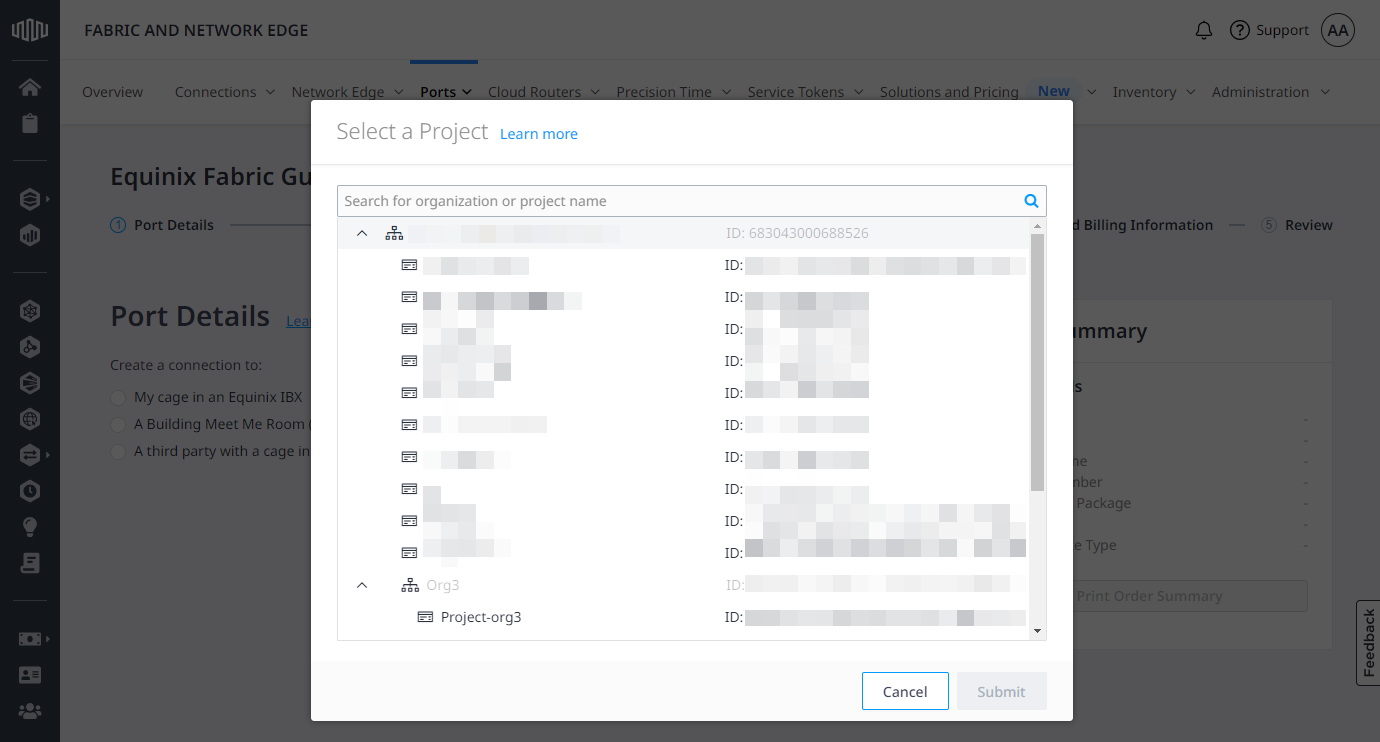
Task: Collapse the Org3 organization chevron
Action: [x=362, y=585]
